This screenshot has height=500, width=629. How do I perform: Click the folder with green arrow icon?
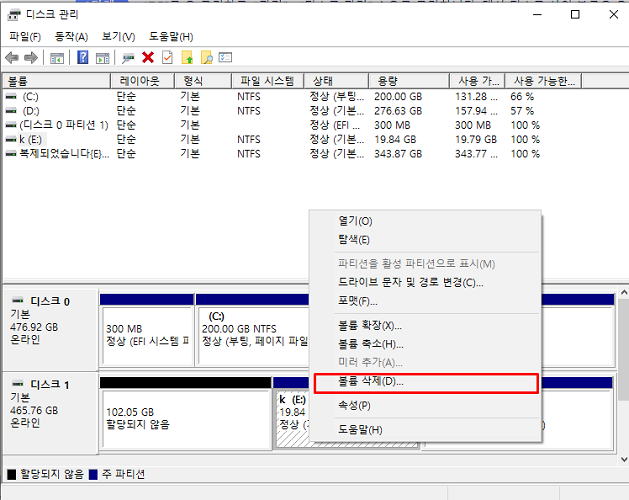pos(187,57)
